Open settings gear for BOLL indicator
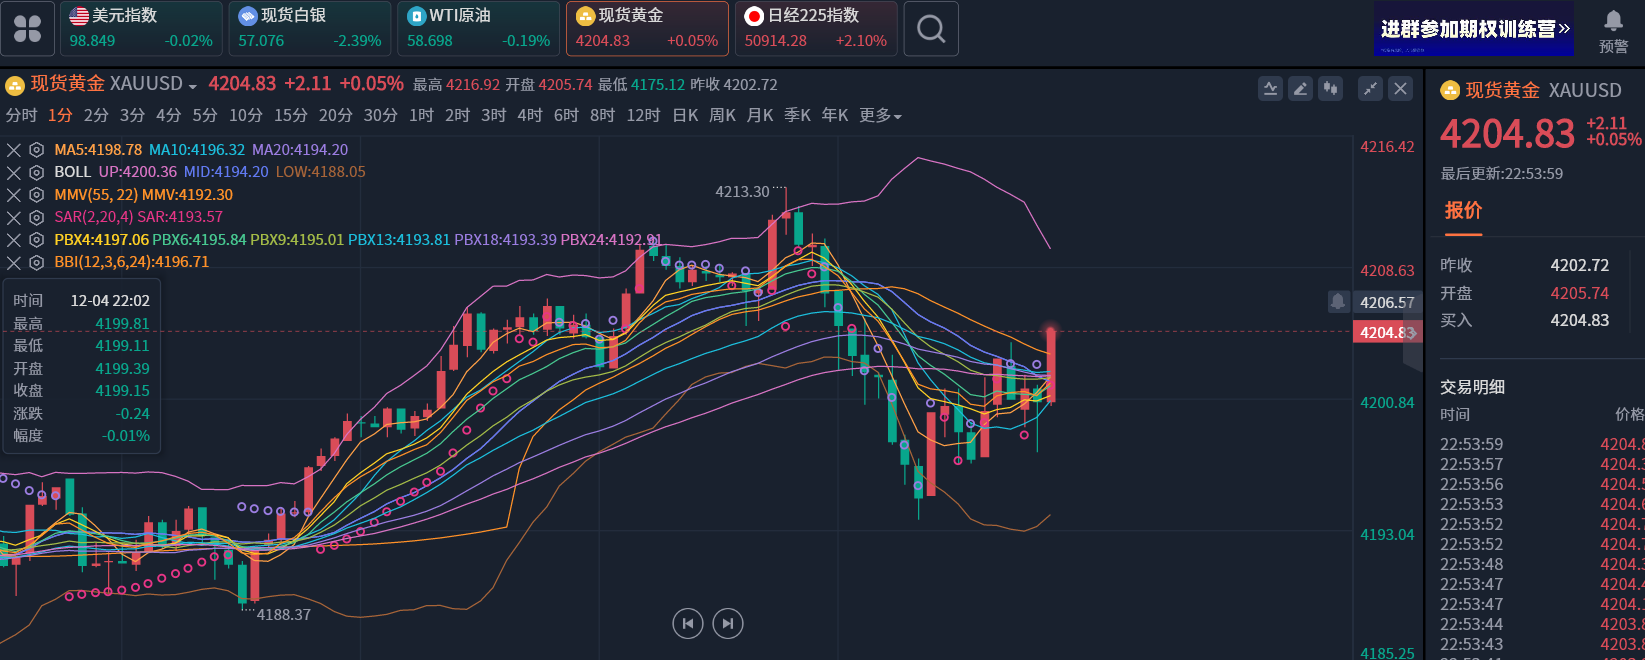 point(37,172)
